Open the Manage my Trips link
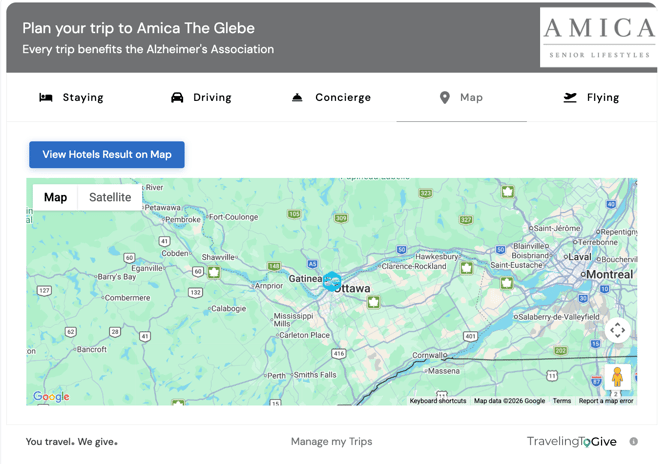Viewport: 670px width, 464px height. pos(331,441)
